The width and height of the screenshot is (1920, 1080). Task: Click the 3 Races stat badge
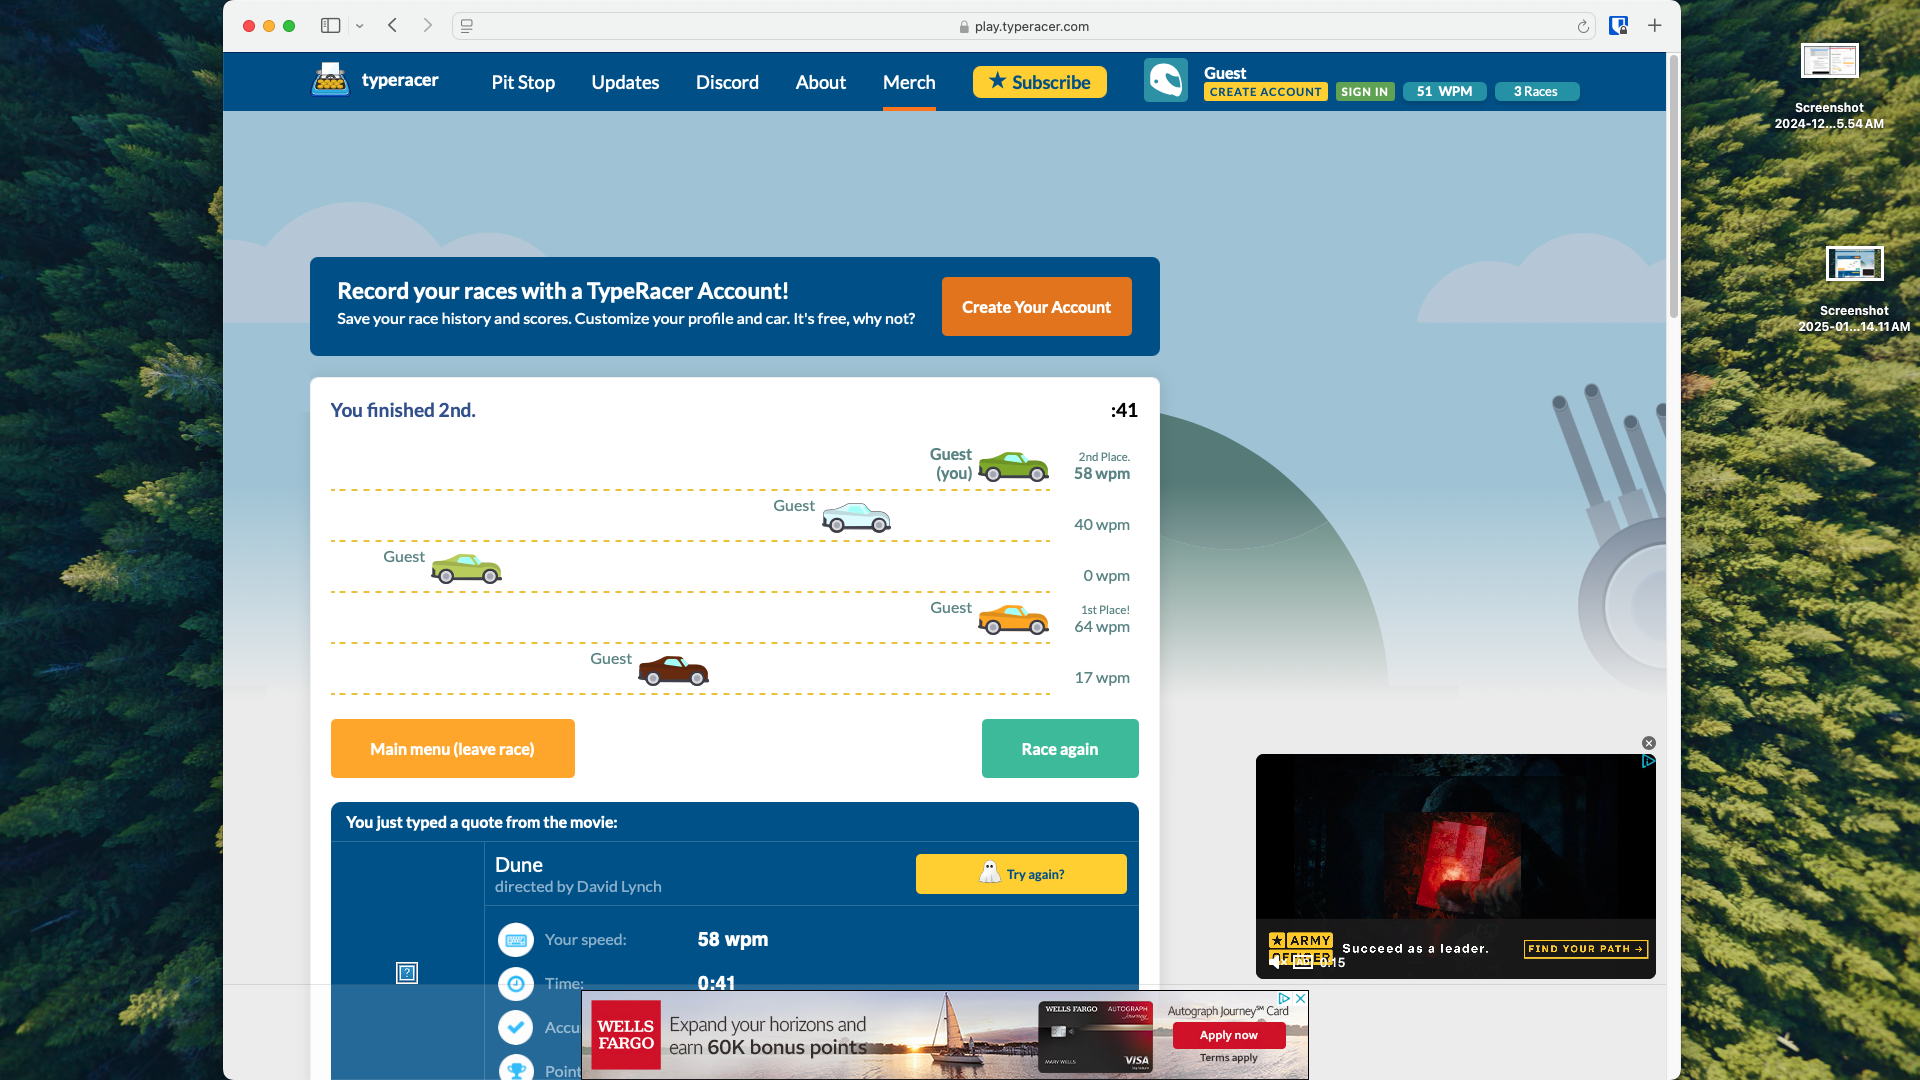(x=1537, y=91)
